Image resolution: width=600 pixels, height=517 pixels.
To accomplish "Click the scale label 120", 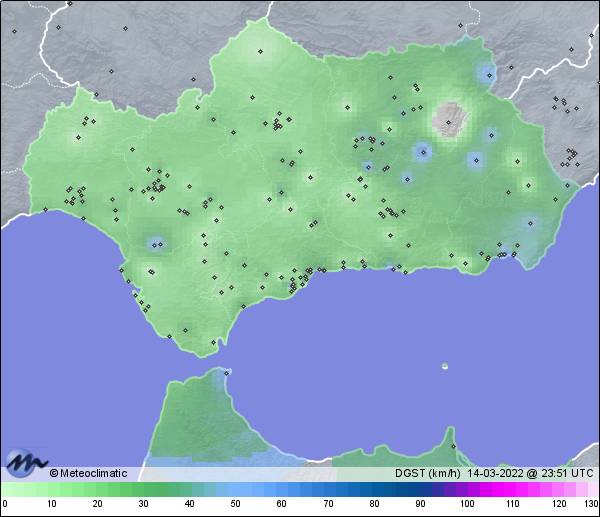I will point(559,504).
